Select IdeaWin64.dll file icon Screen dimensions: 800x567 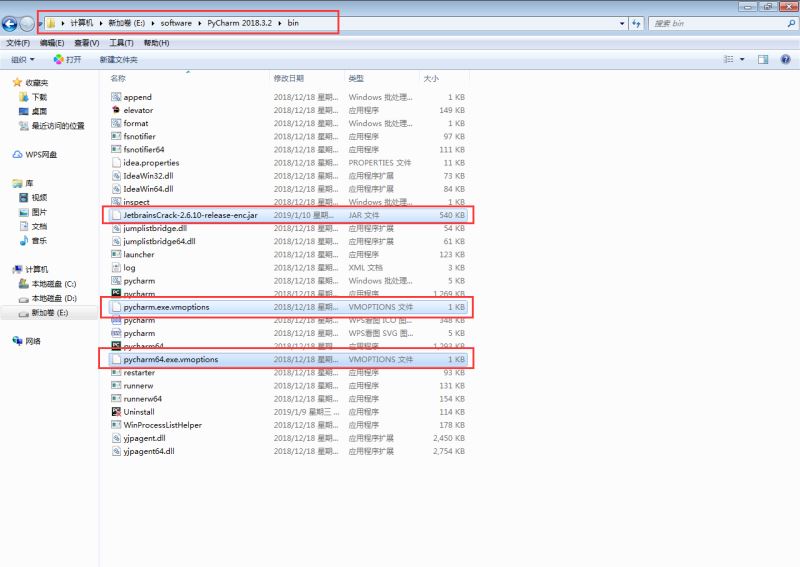116,189
